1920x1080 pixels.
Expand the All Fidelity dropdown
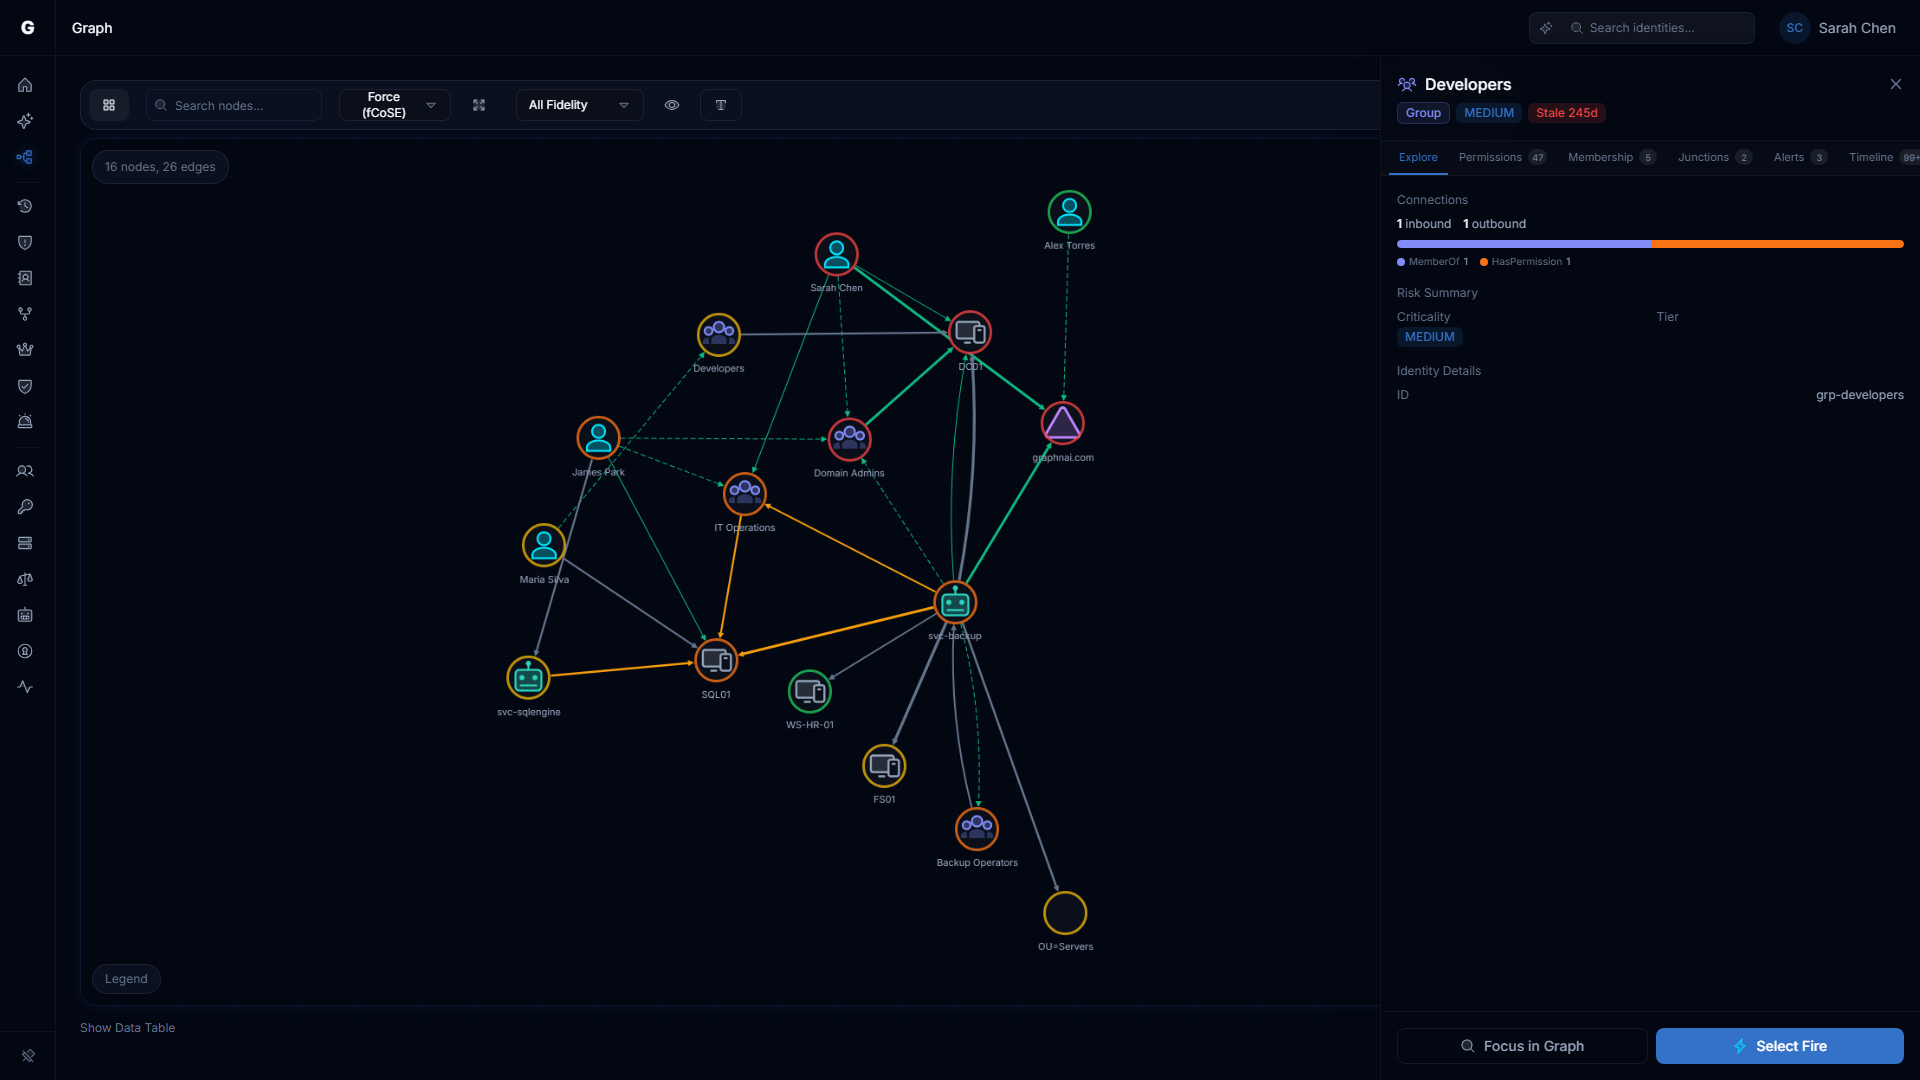[578, 105]
